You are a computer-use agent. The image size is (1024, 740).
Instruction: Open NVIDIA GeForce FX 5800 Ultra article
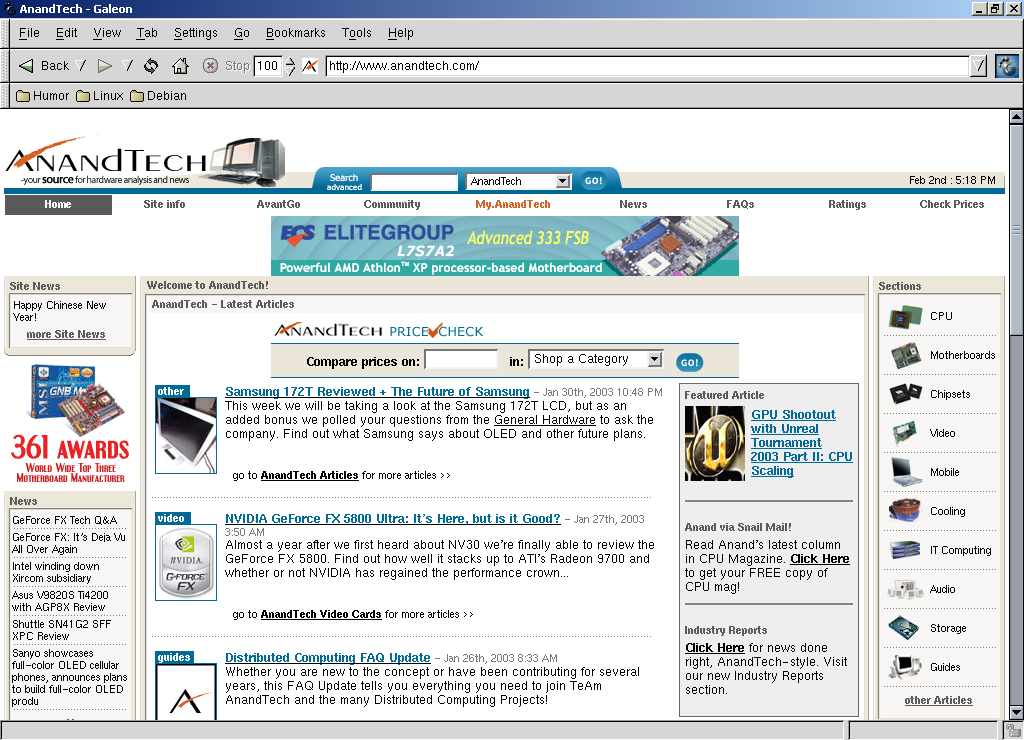pyautogui.click(x=392, y=519)
